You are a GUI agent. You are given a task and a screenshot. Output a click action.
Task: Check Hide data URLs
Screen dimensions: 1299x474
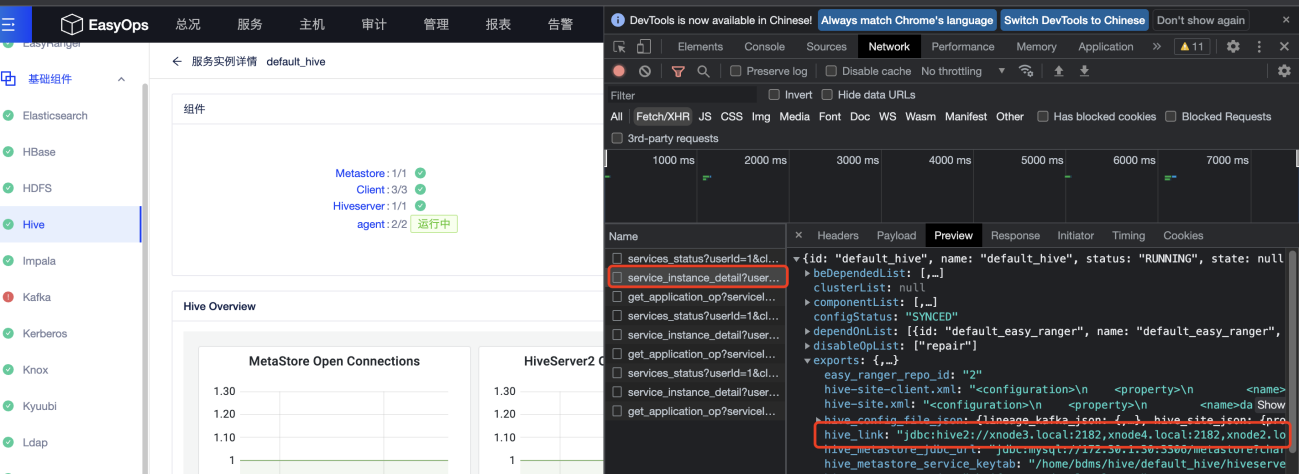click(827, 95)
